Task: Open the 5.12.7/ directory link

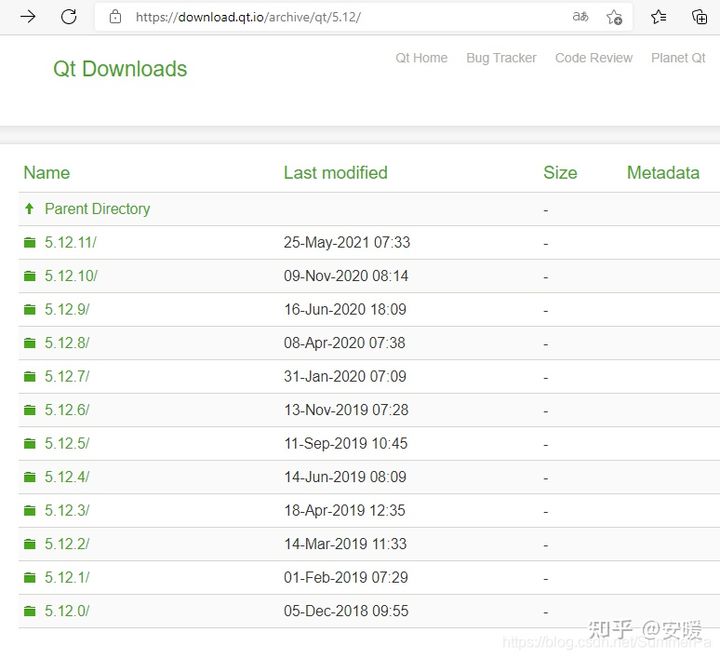Action: 67,377
